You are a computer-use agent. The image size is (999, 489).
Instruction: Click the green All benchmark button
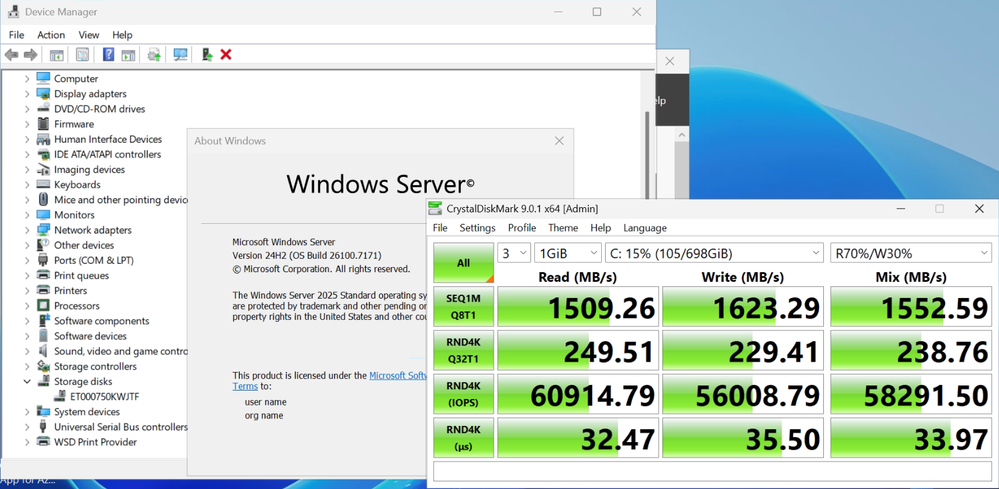point(463,263)
